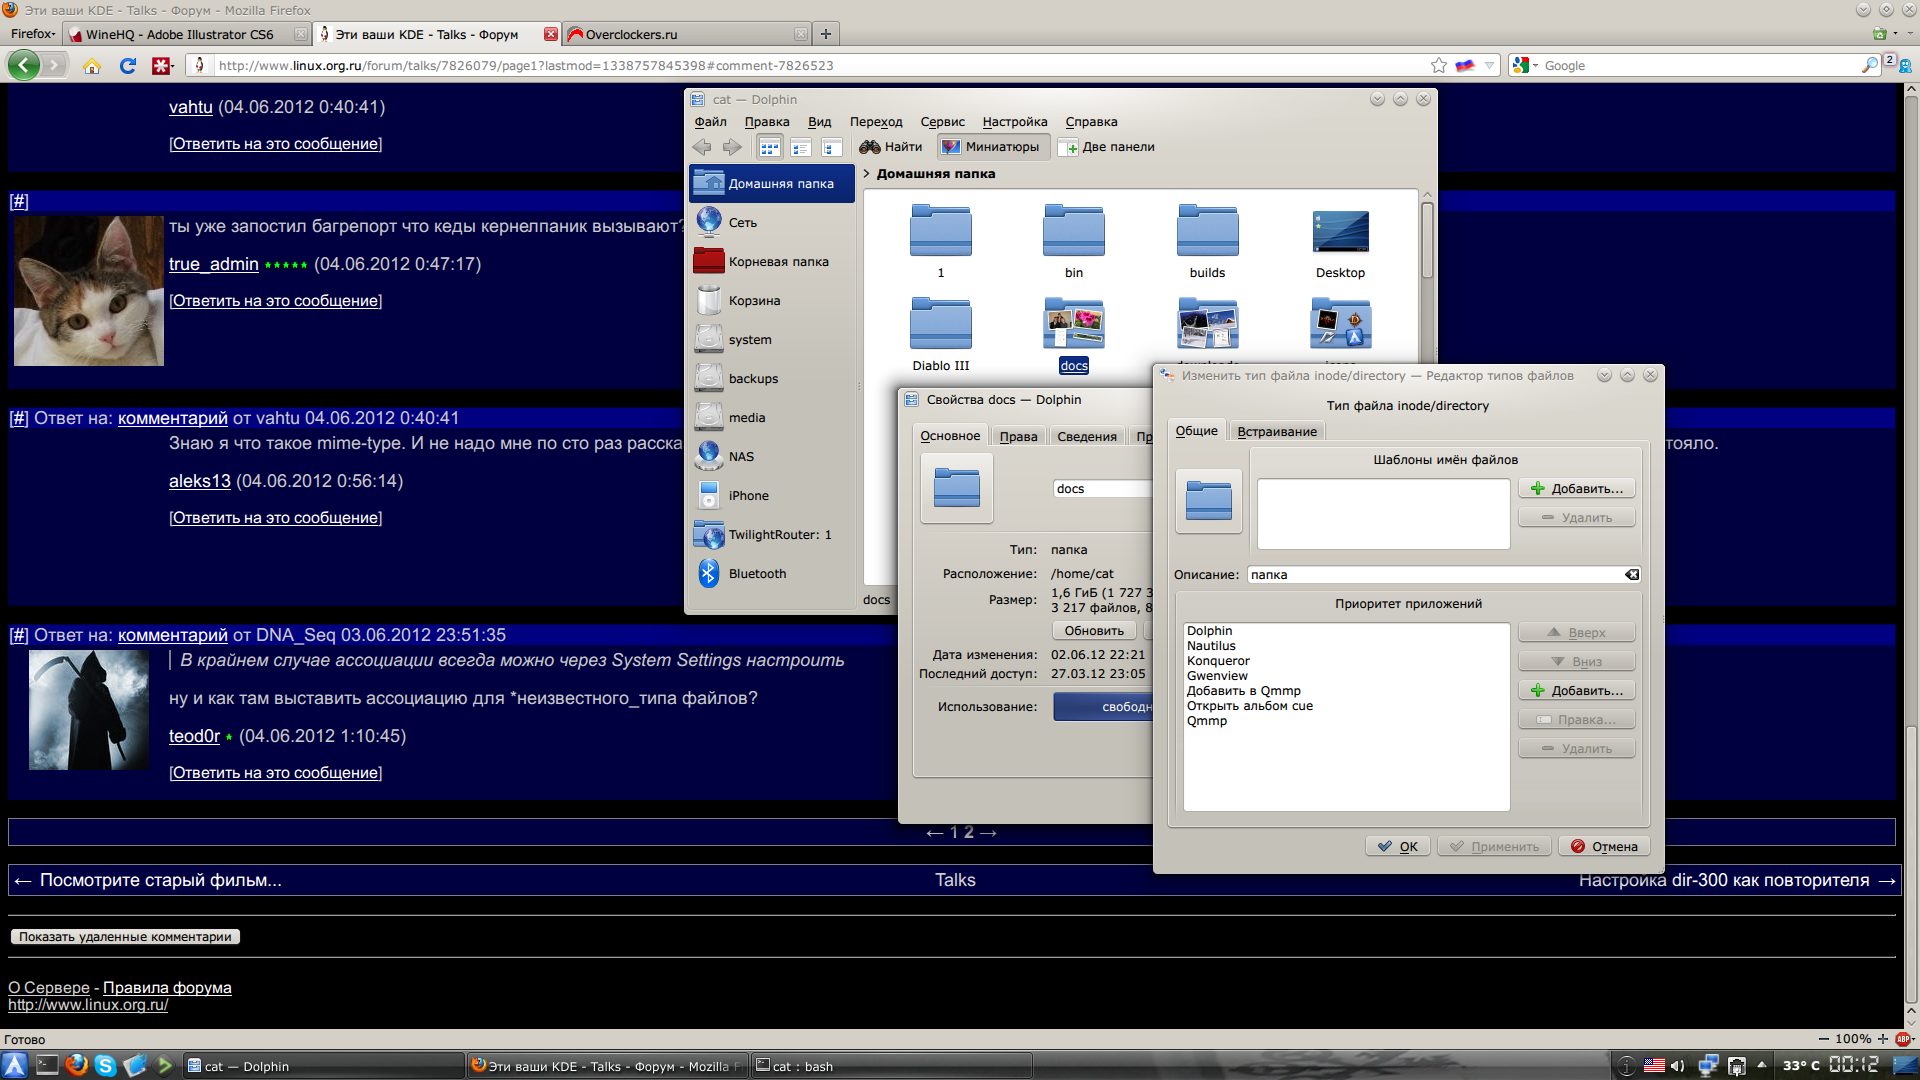Select the iPhone device in sidebar
Image resolution: width=1920 pixels, height=1080 pixels.
coord(748,496)
